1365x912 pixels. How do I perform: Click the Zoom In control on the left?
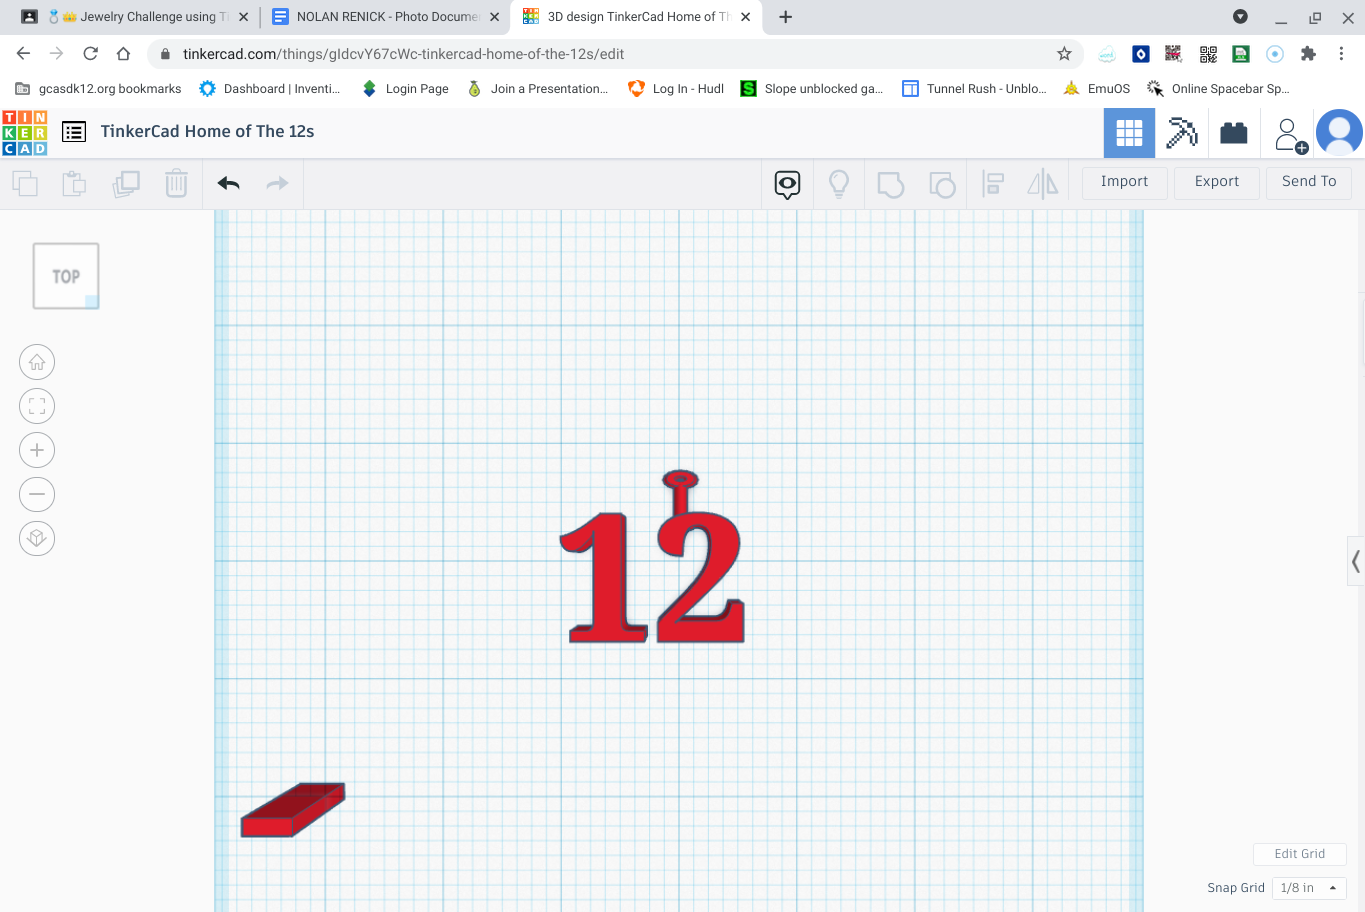(x=37, y=449)
